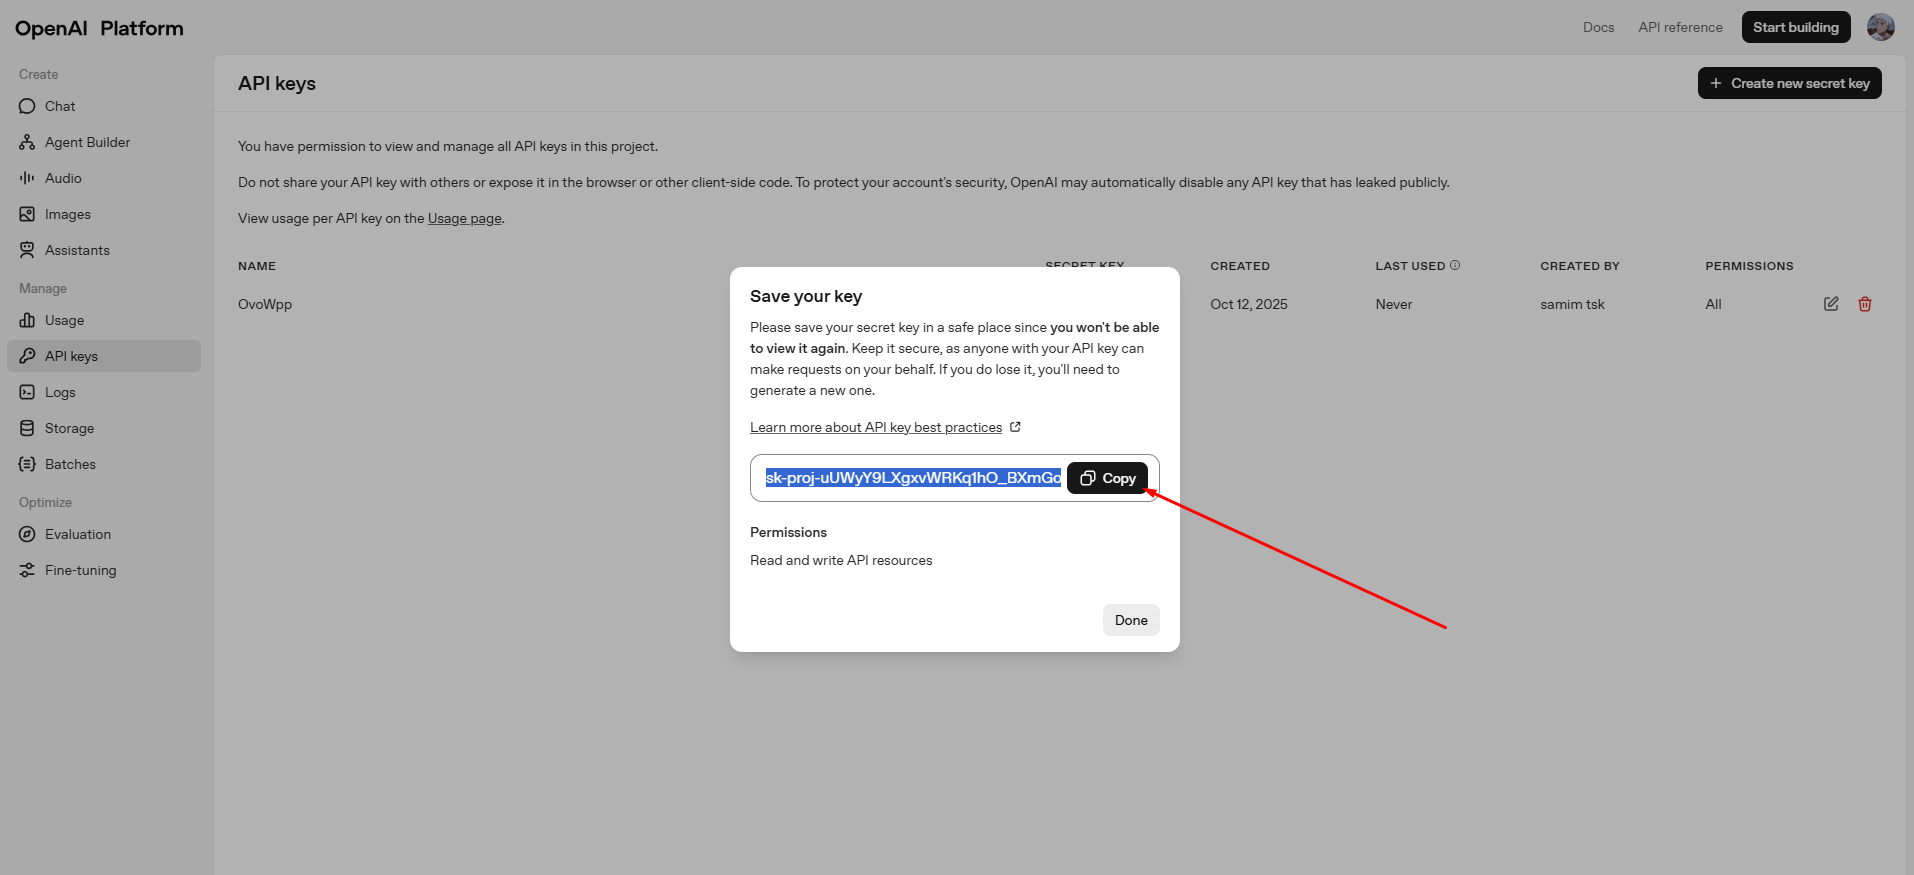This screenshot has height=875, width=1914.
Task: Open the Usage sidebar item
Action: 64,320
